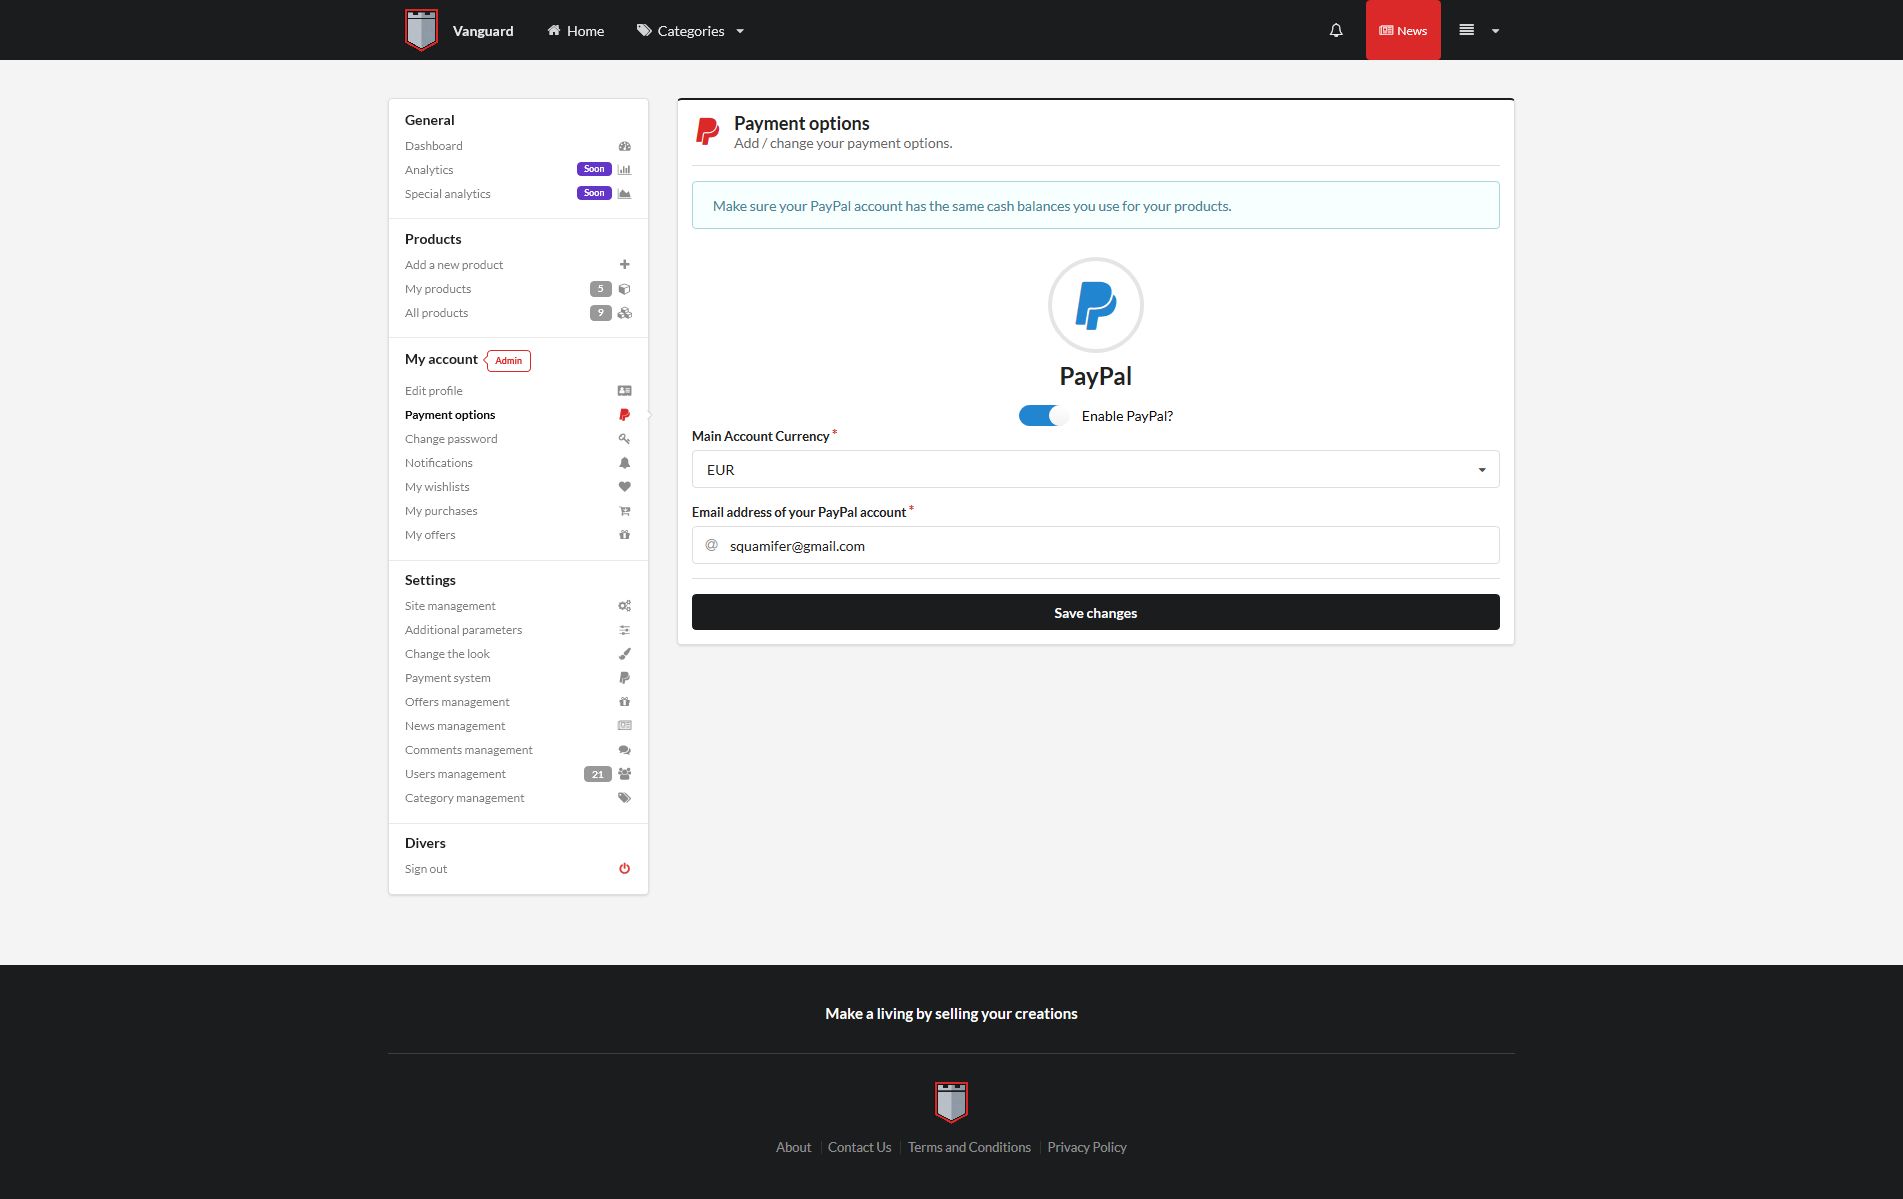Expand the Categories dropdown in navbar
Viewport: 1903px width, 1199px height.
tap(690, 31)
